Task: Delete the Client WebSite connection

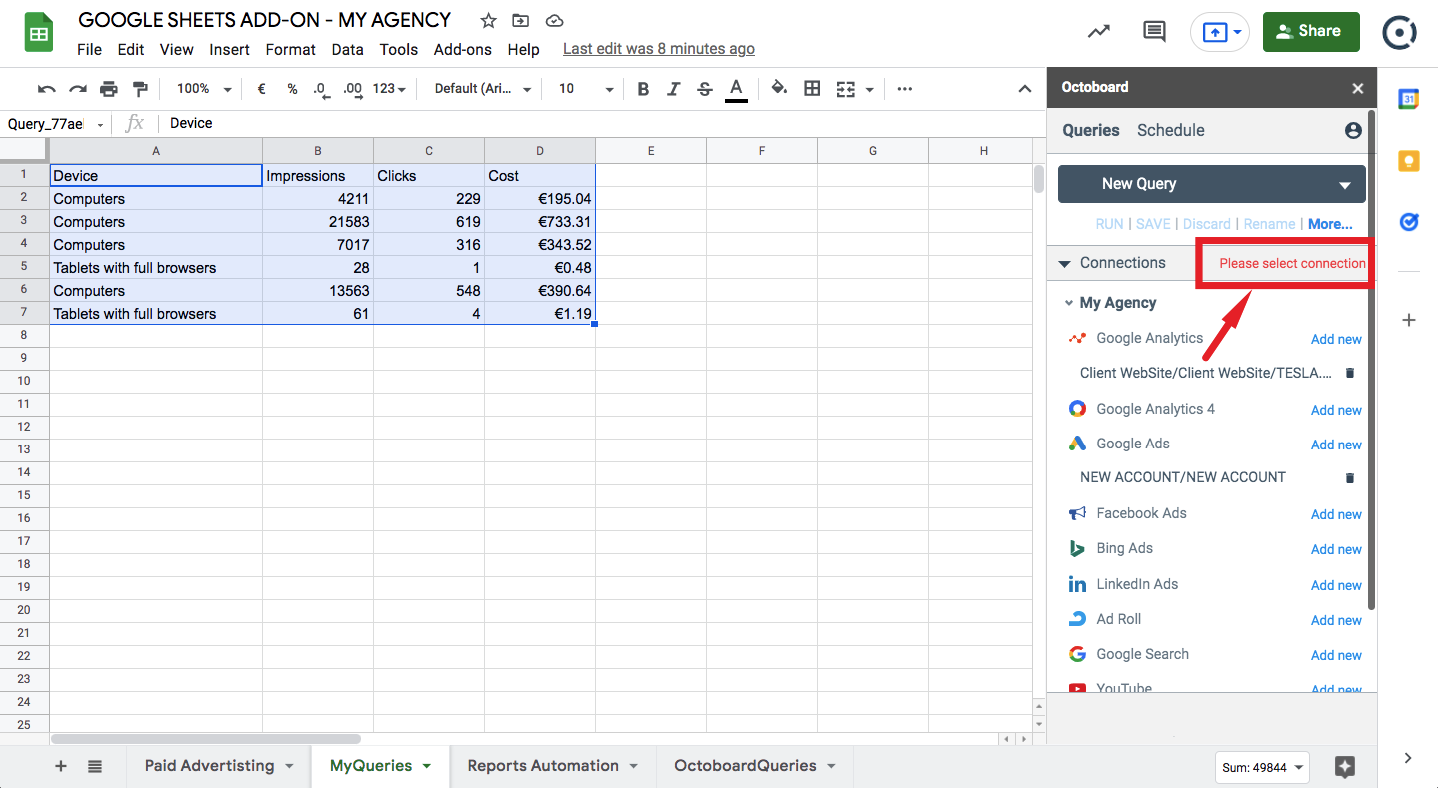Action: click(1349, 373)
